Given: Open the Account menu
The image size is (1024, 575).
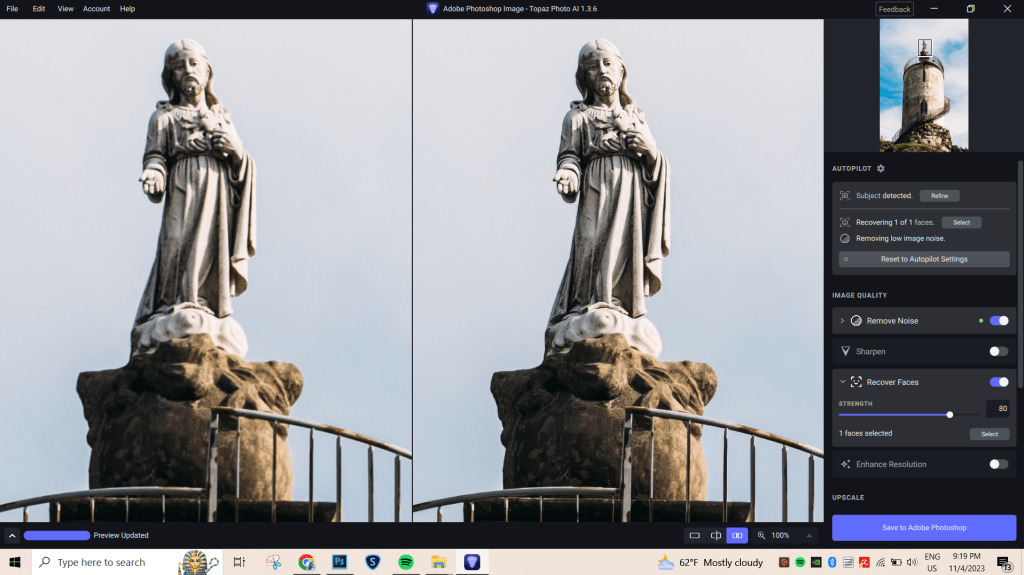Looking at the screenshot, I should coord(97,9).
